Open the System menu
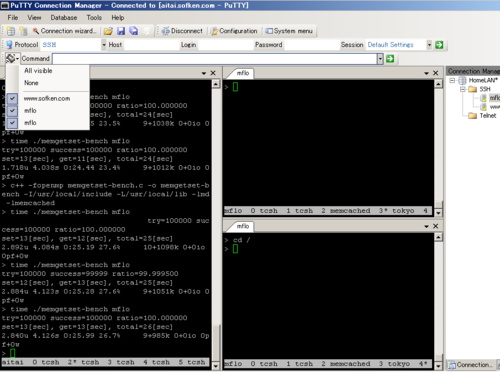 tap(289, 31)
